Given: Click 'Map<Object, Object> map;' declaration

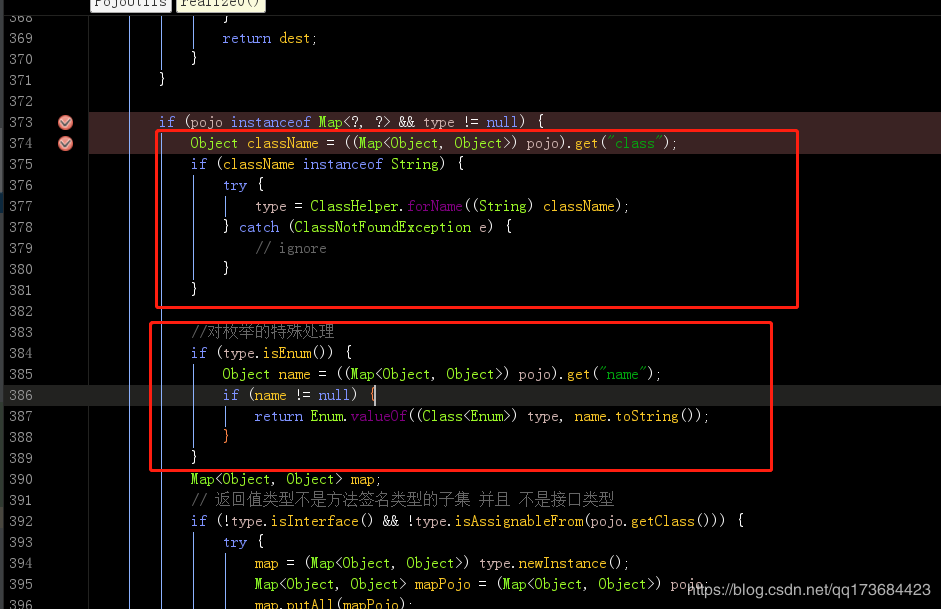Looking at the screenshot, I should (286, 479).
